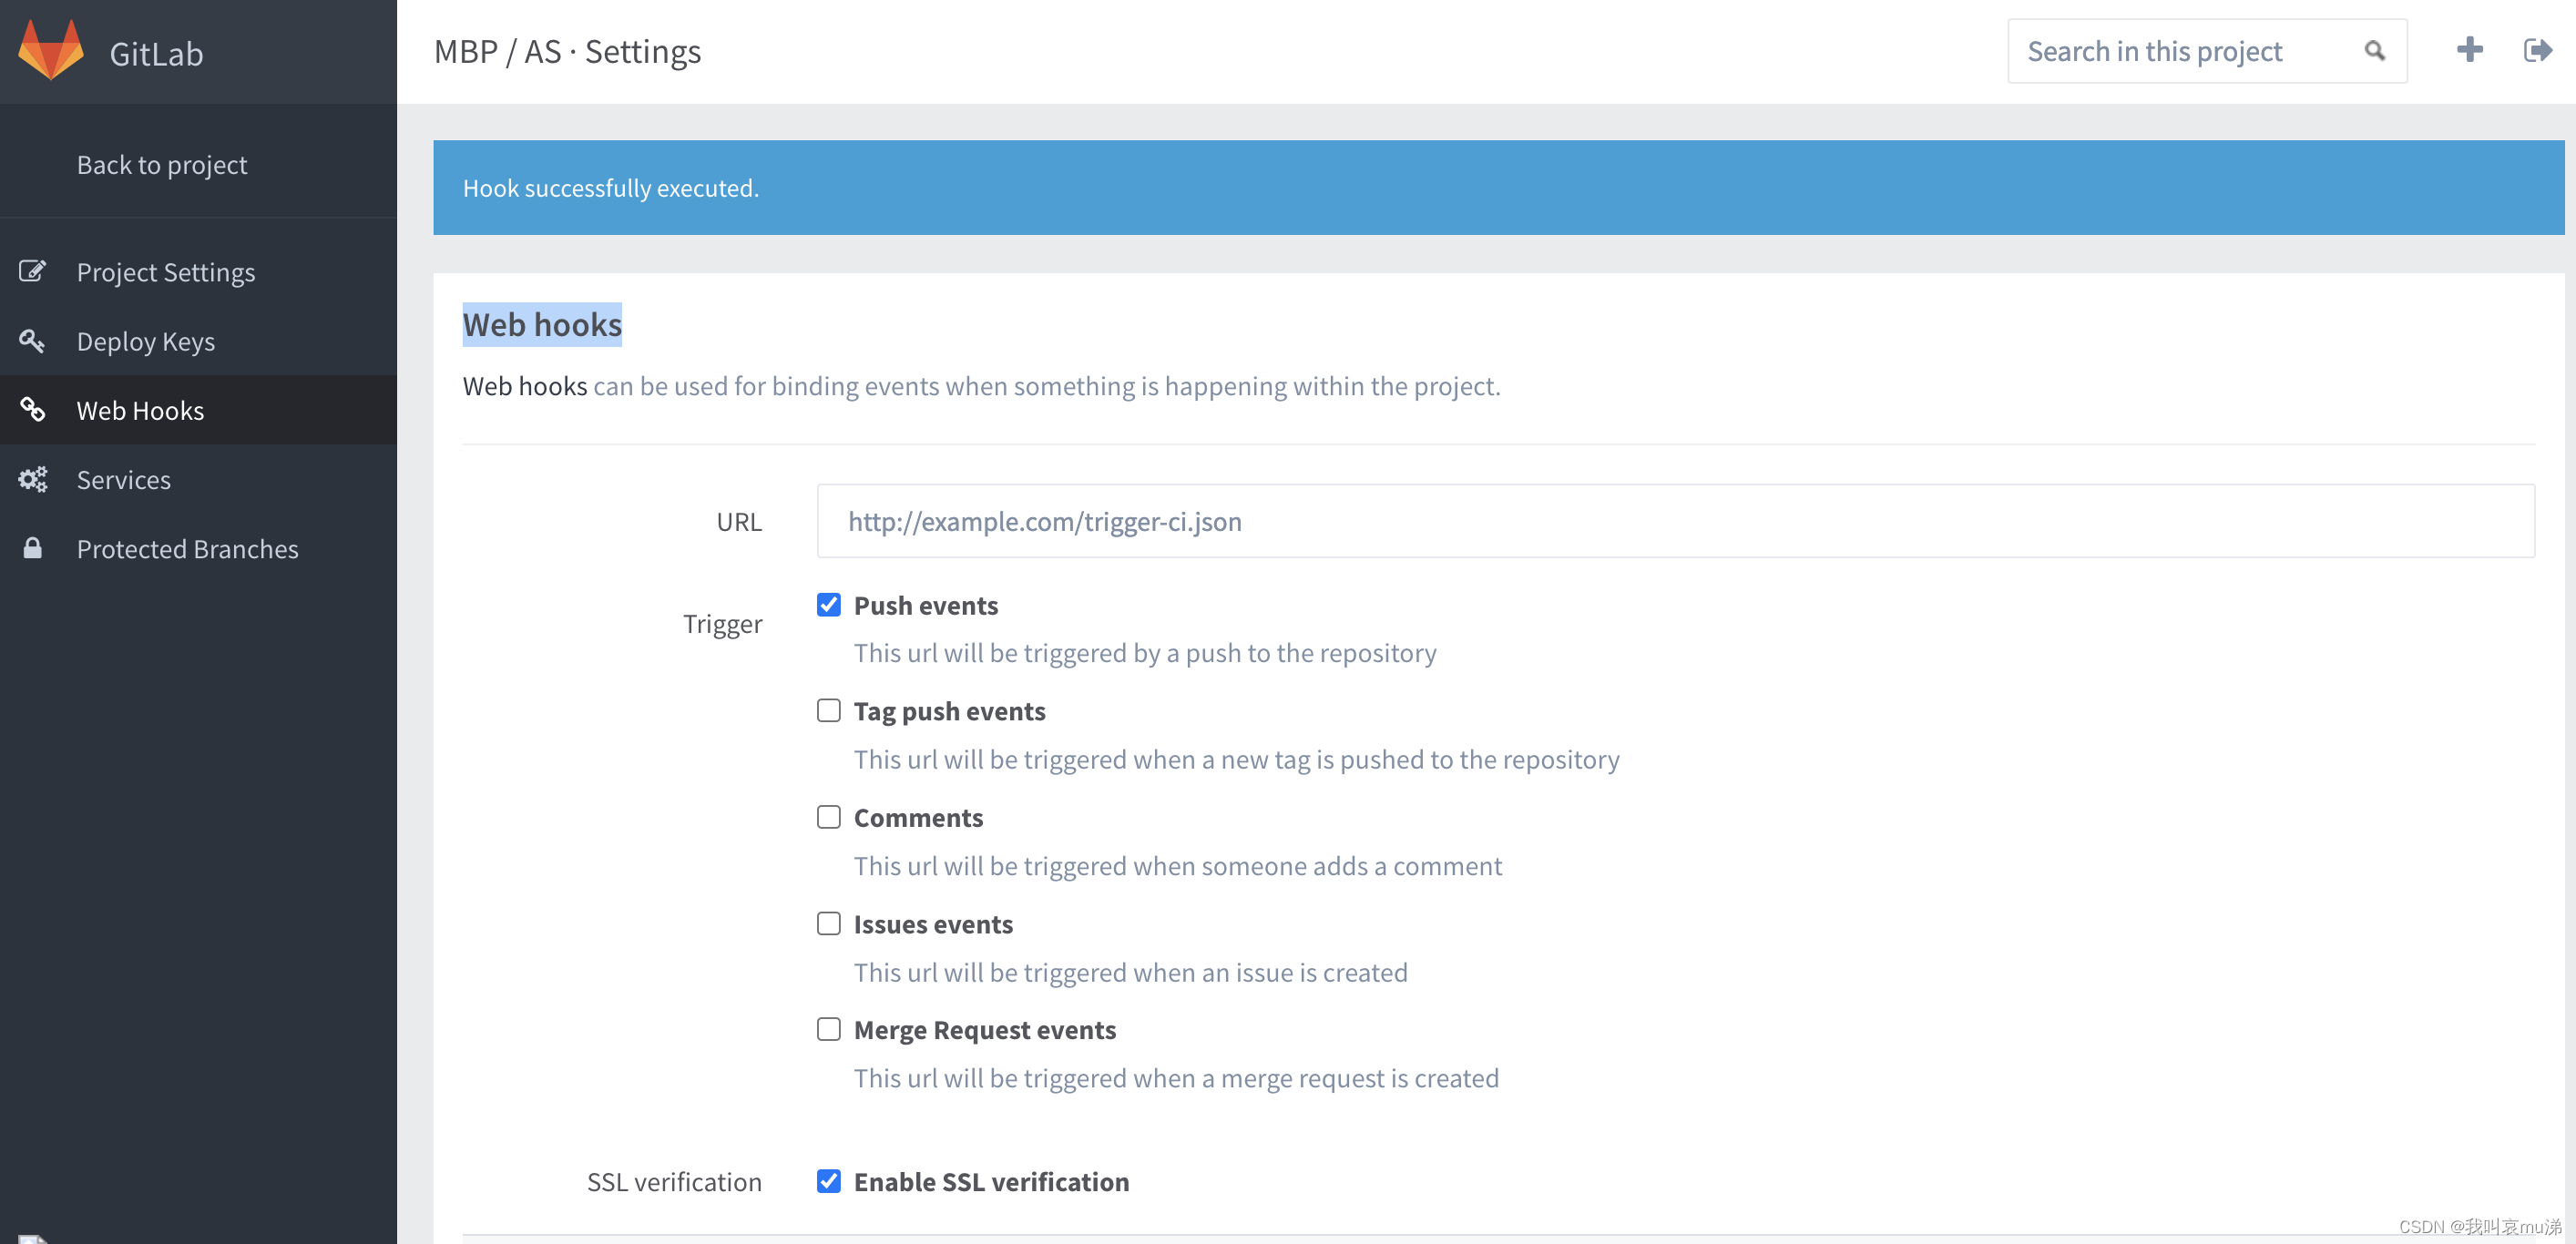Click the Protected Branches lock icon

click(32, 548)
